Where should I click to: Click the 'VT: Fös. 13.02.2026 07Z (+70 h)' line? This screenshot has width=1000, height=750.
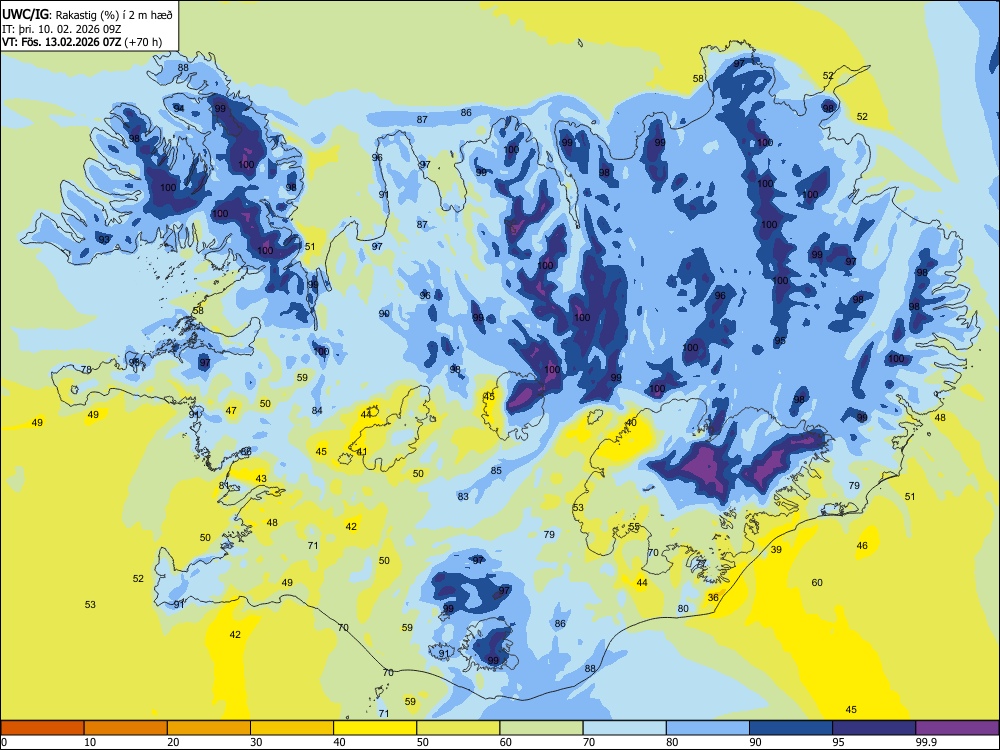click(82, 42)
